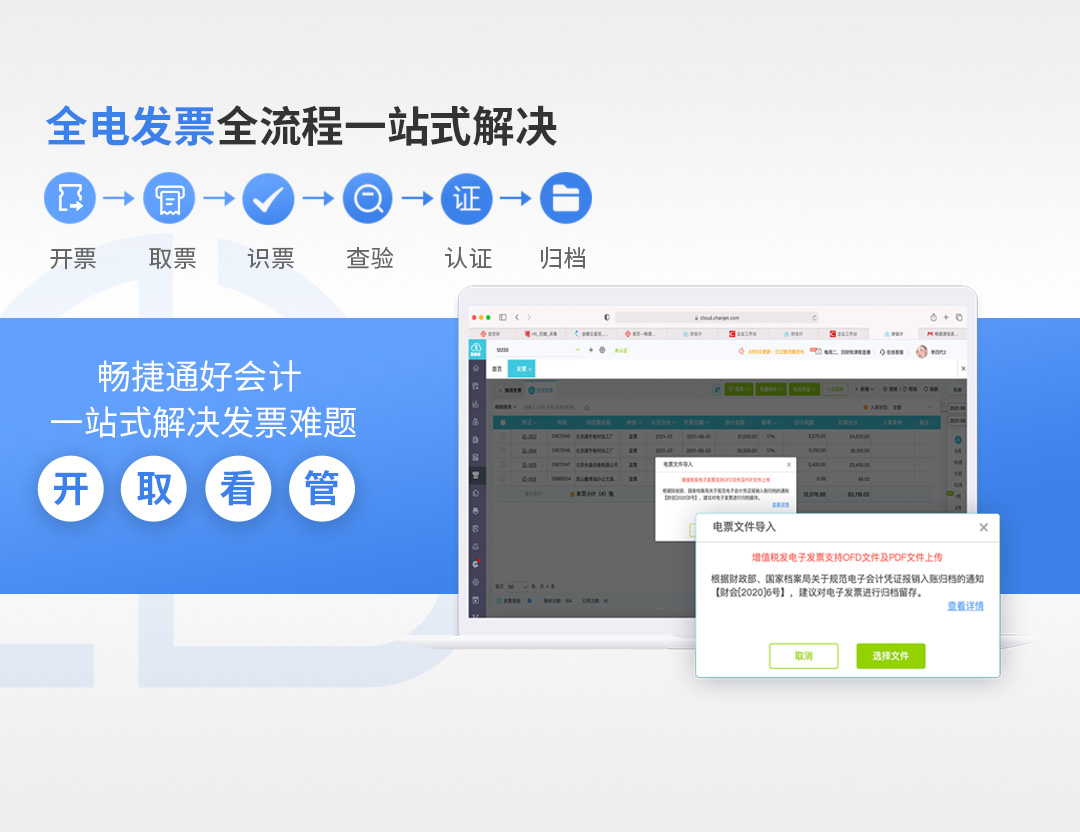The width and height of the screenshot is (1080, 832).
Task: Expand the plus dropdown right of green buttons
Action: [864, 389]
